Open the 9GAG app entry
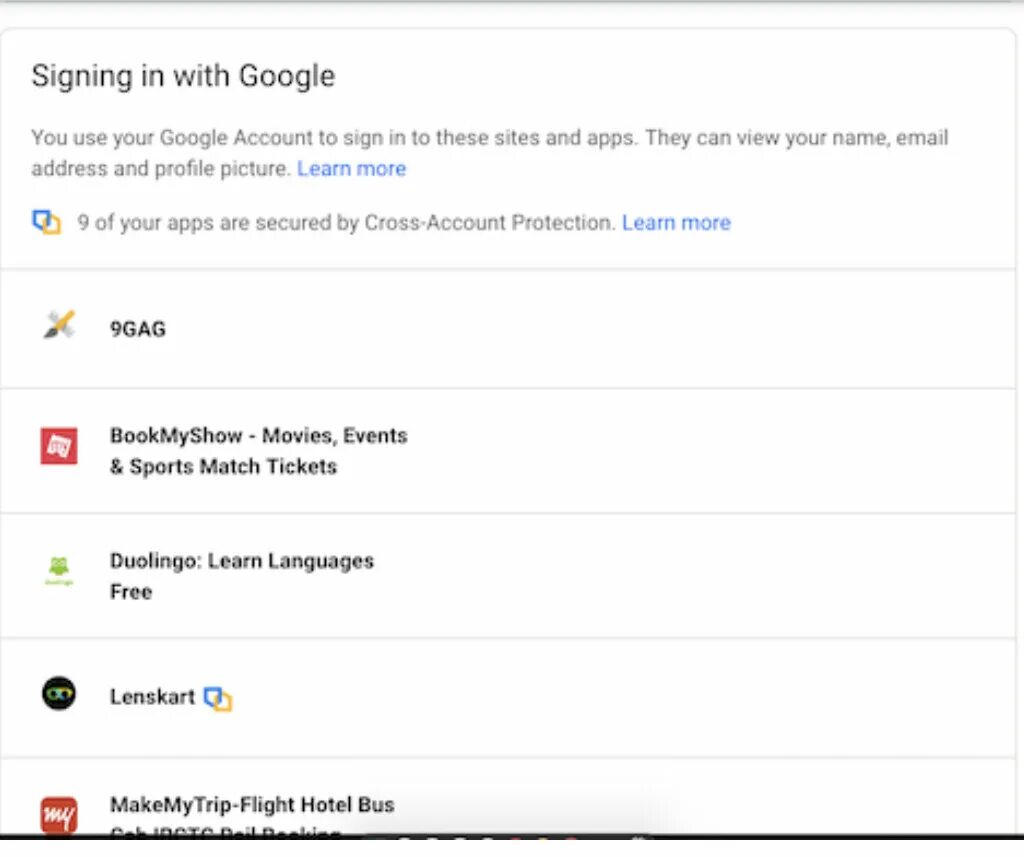Image resolution: width=1024 pixels, height=857 pixels. point(138,329)
